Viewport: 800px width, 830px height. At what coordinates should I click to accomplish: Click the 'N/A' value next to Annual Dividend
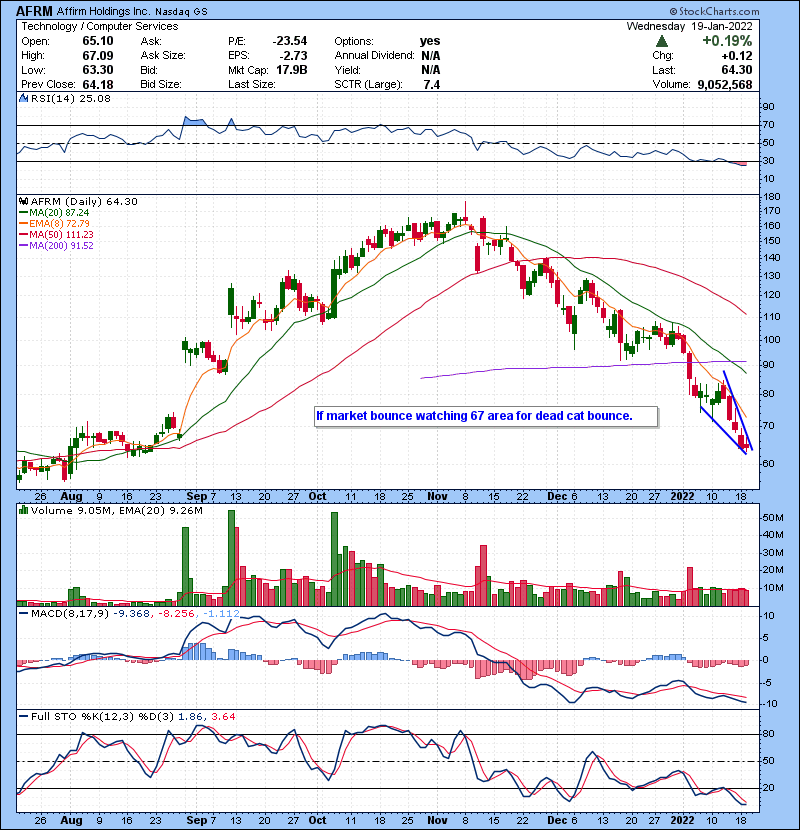point(430,55)
